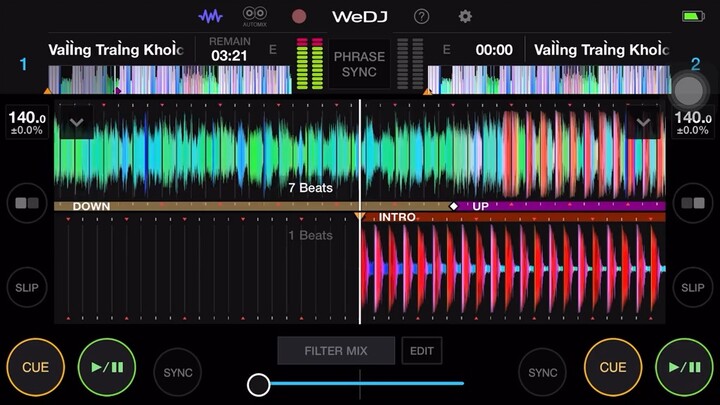Image resolution: width=720 pixels, height=405 pixels.
Task: Play or pause deck 2
Action: pos(684,367)
